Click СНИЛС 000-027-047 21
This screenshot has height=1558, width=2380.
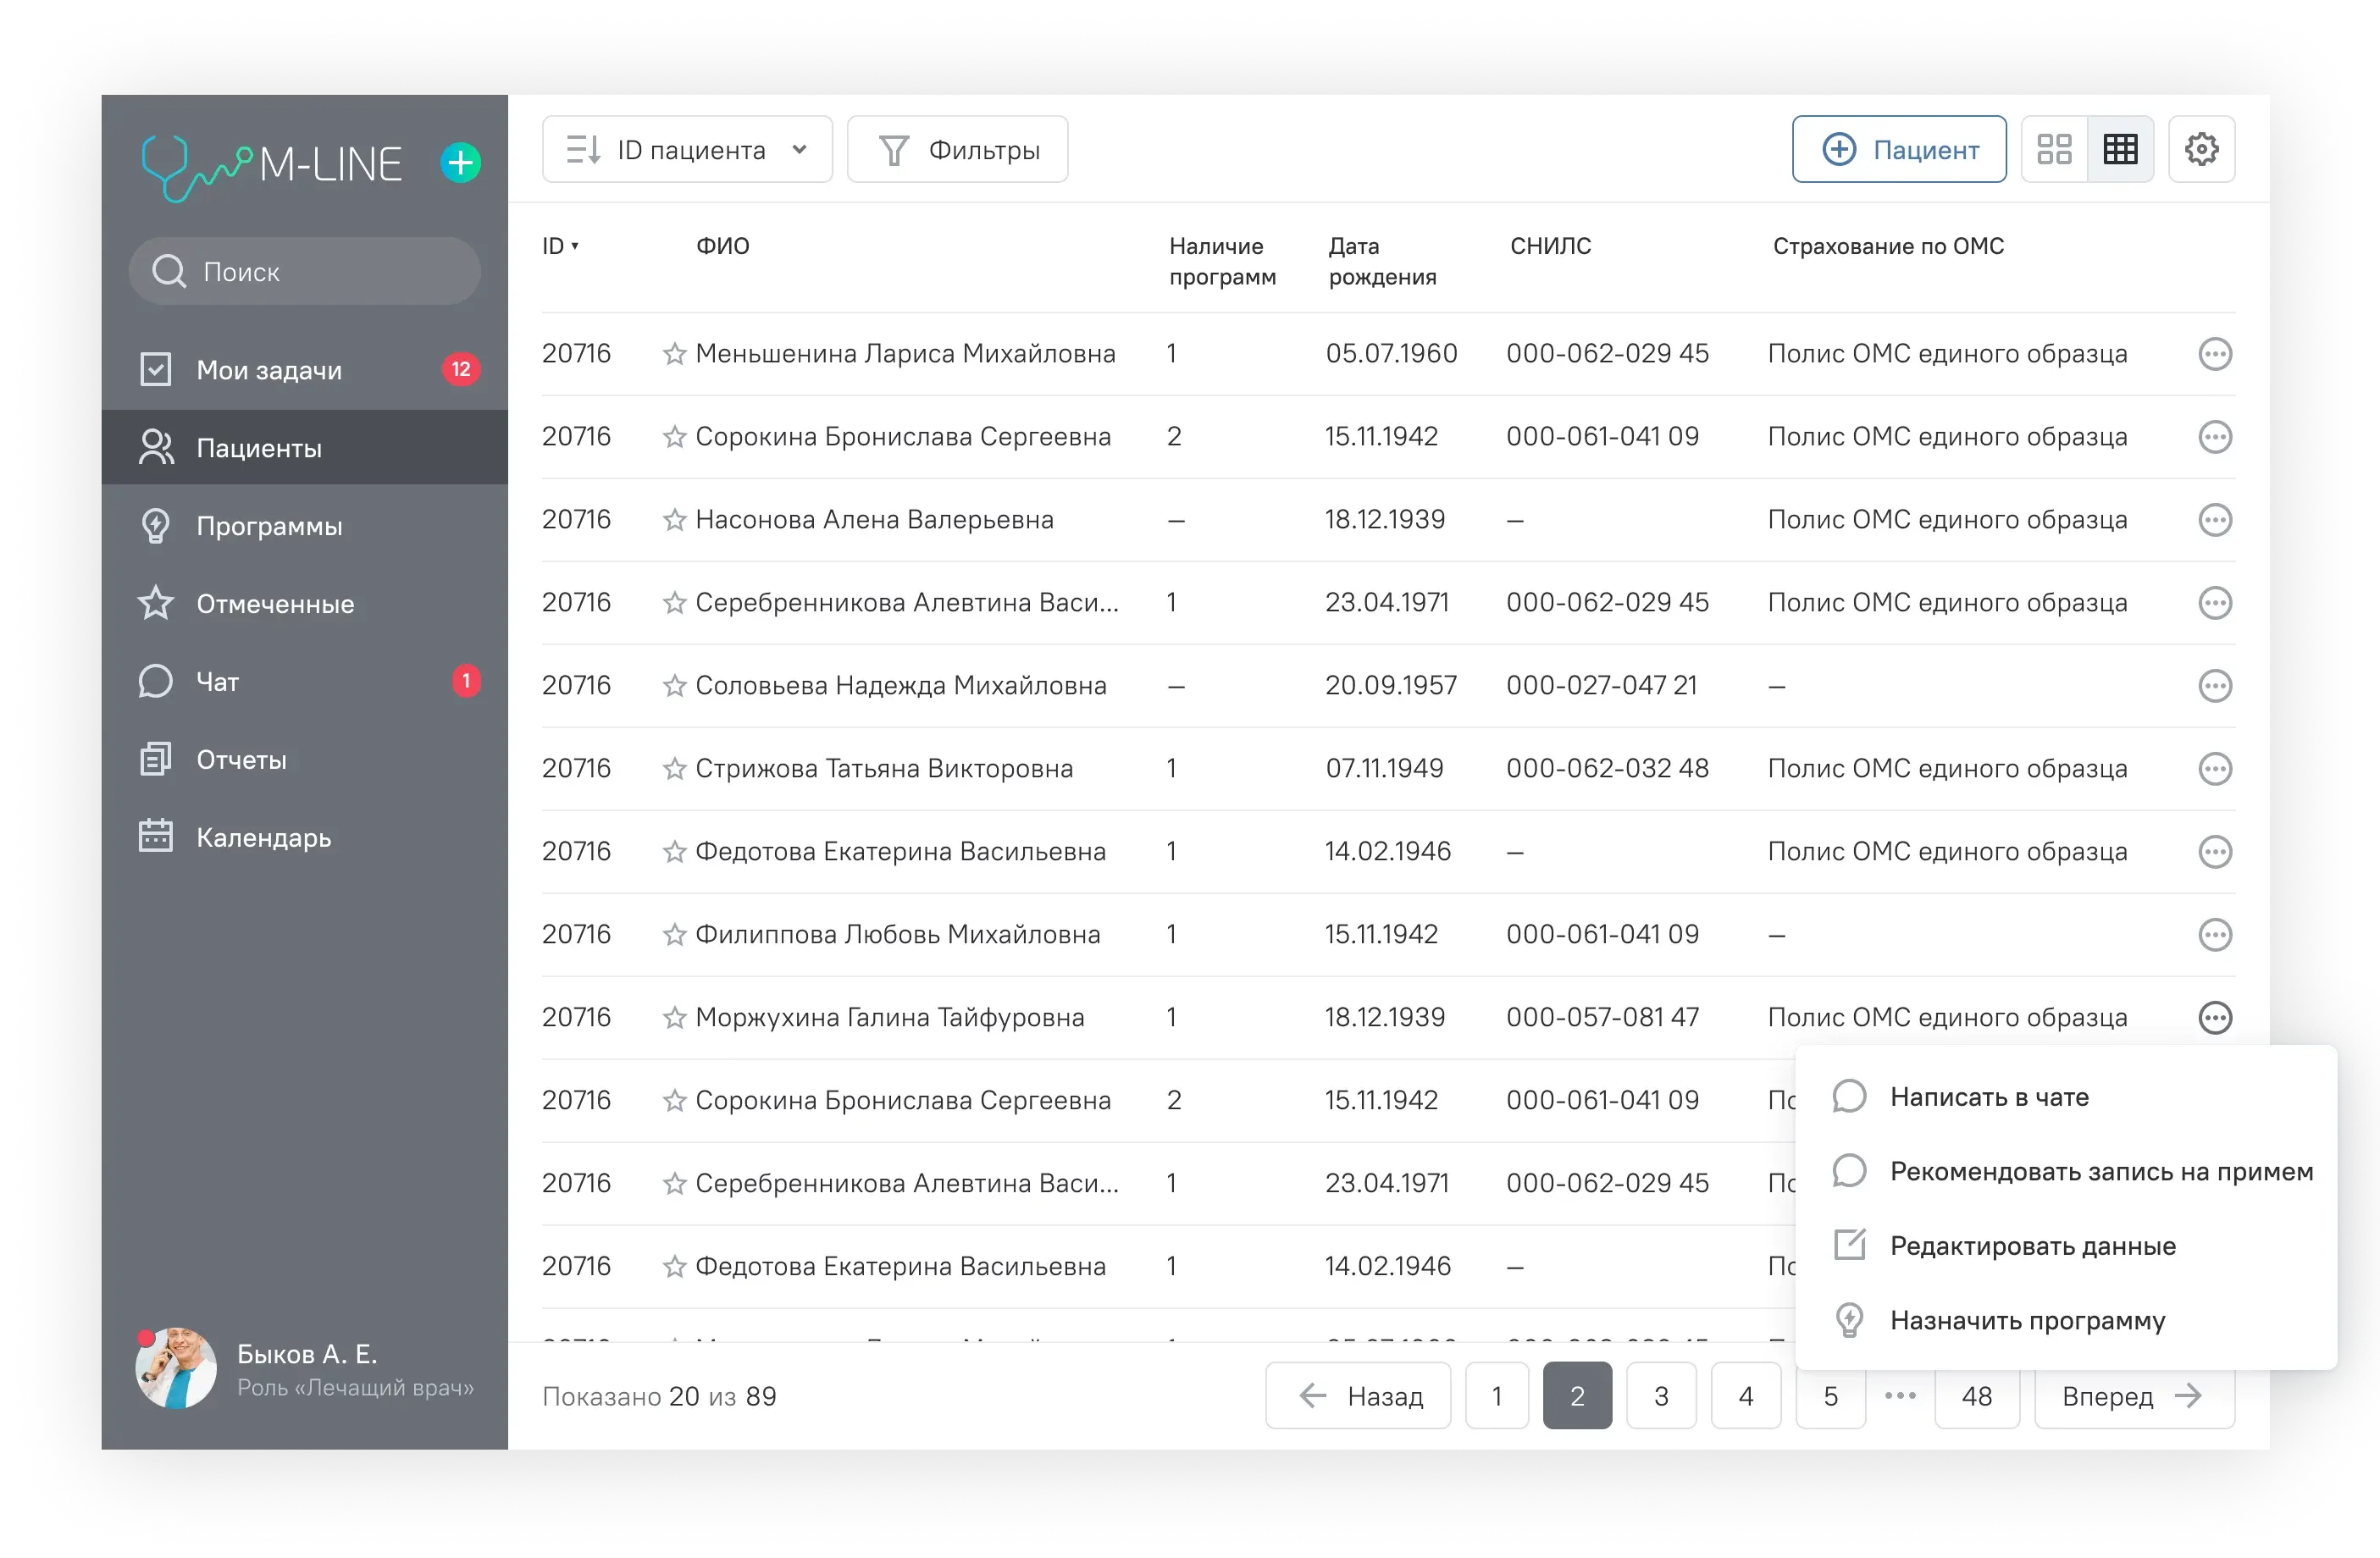pos(1601,686)
